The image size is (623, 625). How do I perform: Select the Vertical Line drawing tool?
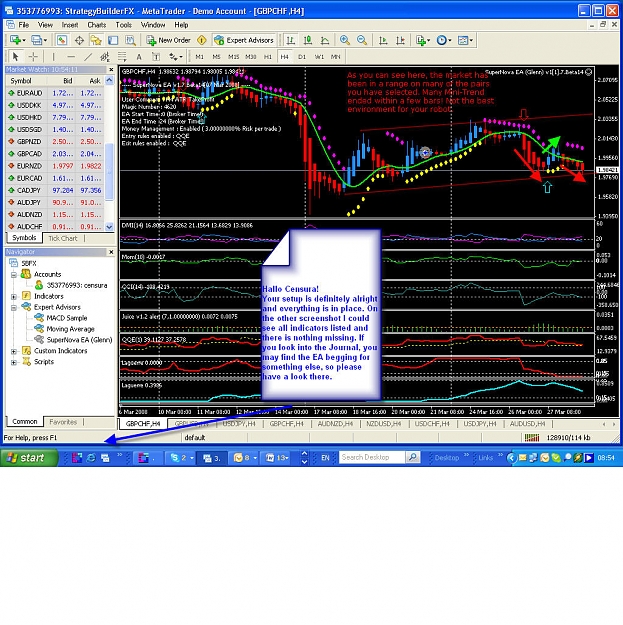click(x=53, y=57)
